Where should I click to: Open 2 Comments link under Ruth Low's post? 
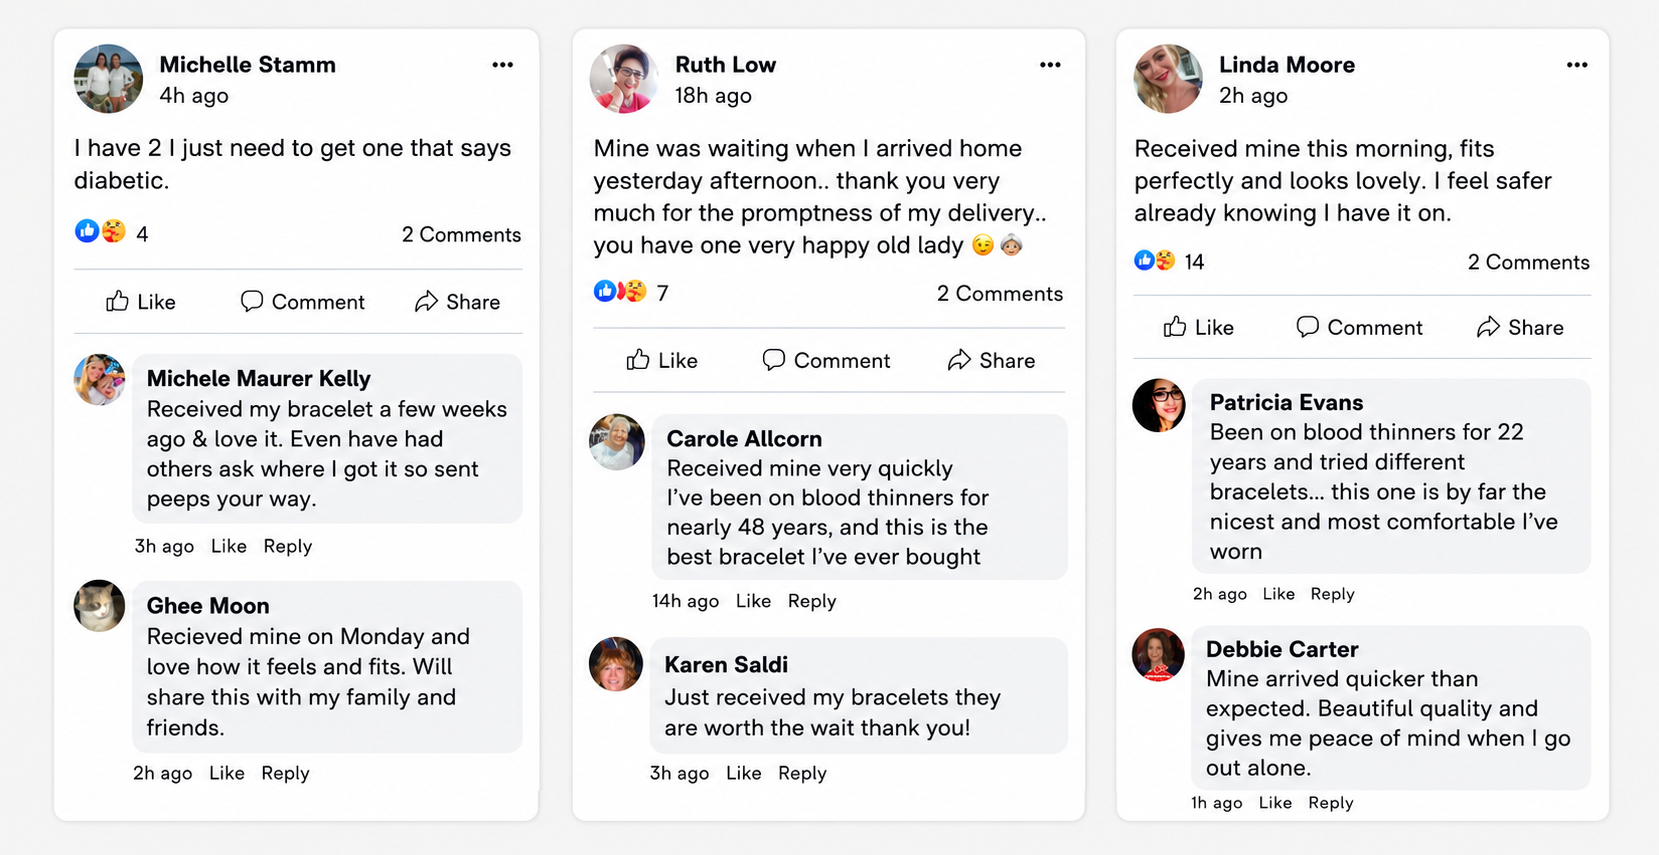coord(999,294)
